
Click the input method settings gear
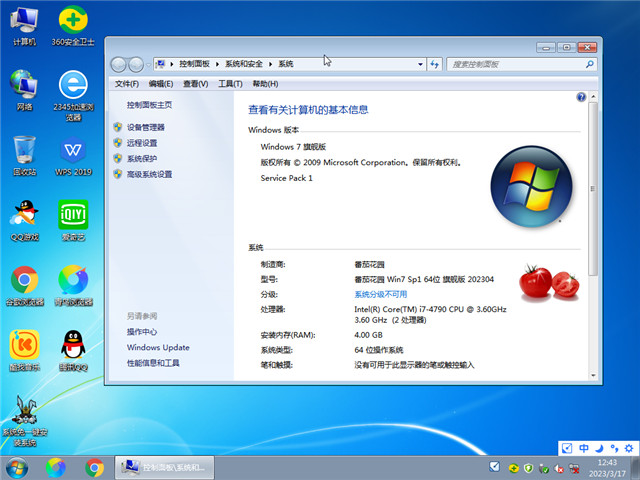(x=629, y=448)
